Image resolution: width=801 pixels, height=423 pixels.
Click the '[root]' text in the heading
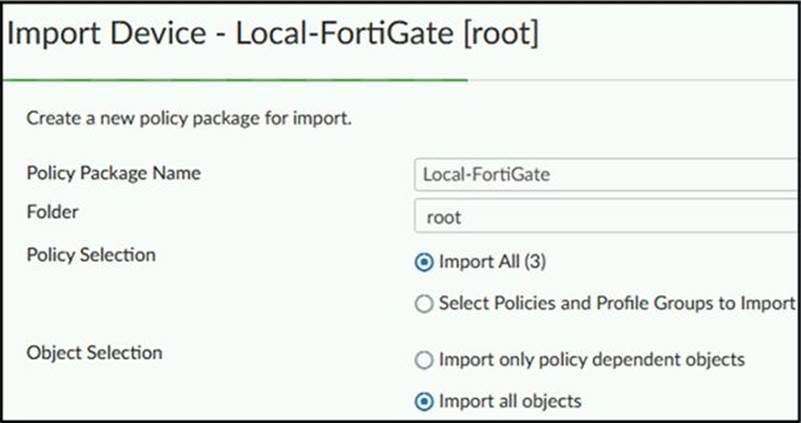click(x=501, y=34)
